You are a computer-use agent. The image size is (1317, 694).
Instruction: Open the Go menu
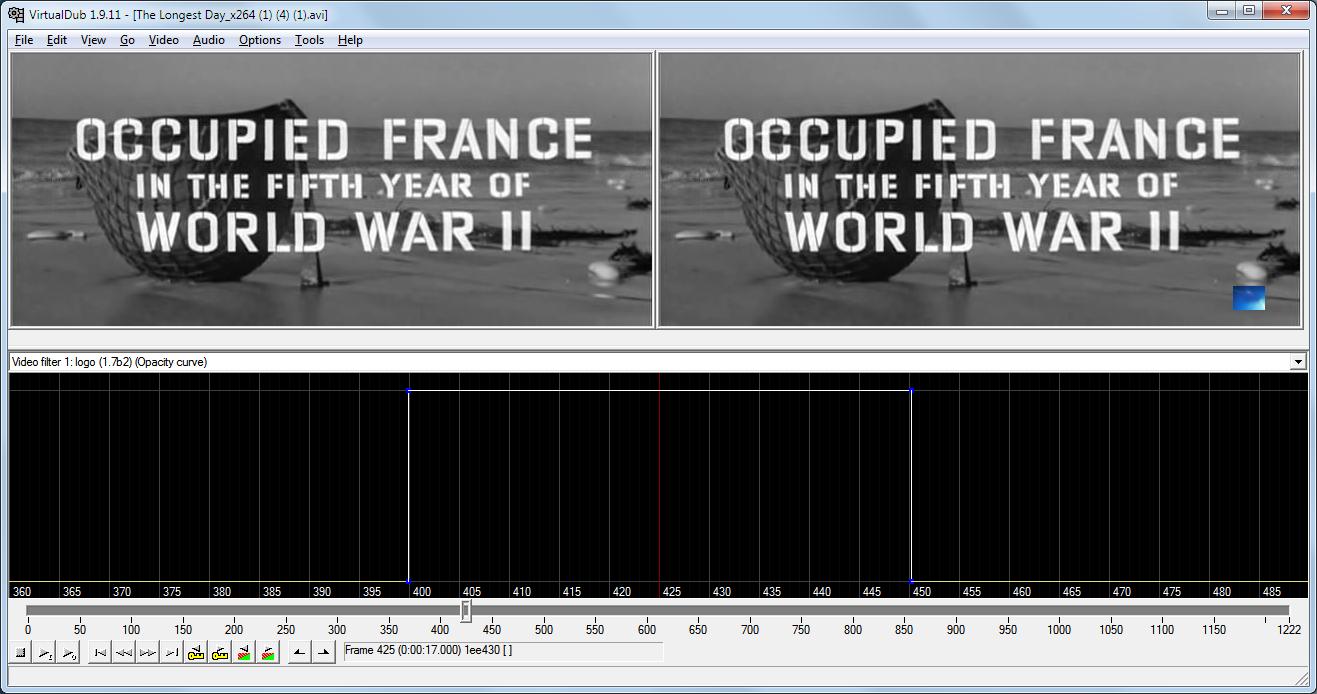coord(127,40)
